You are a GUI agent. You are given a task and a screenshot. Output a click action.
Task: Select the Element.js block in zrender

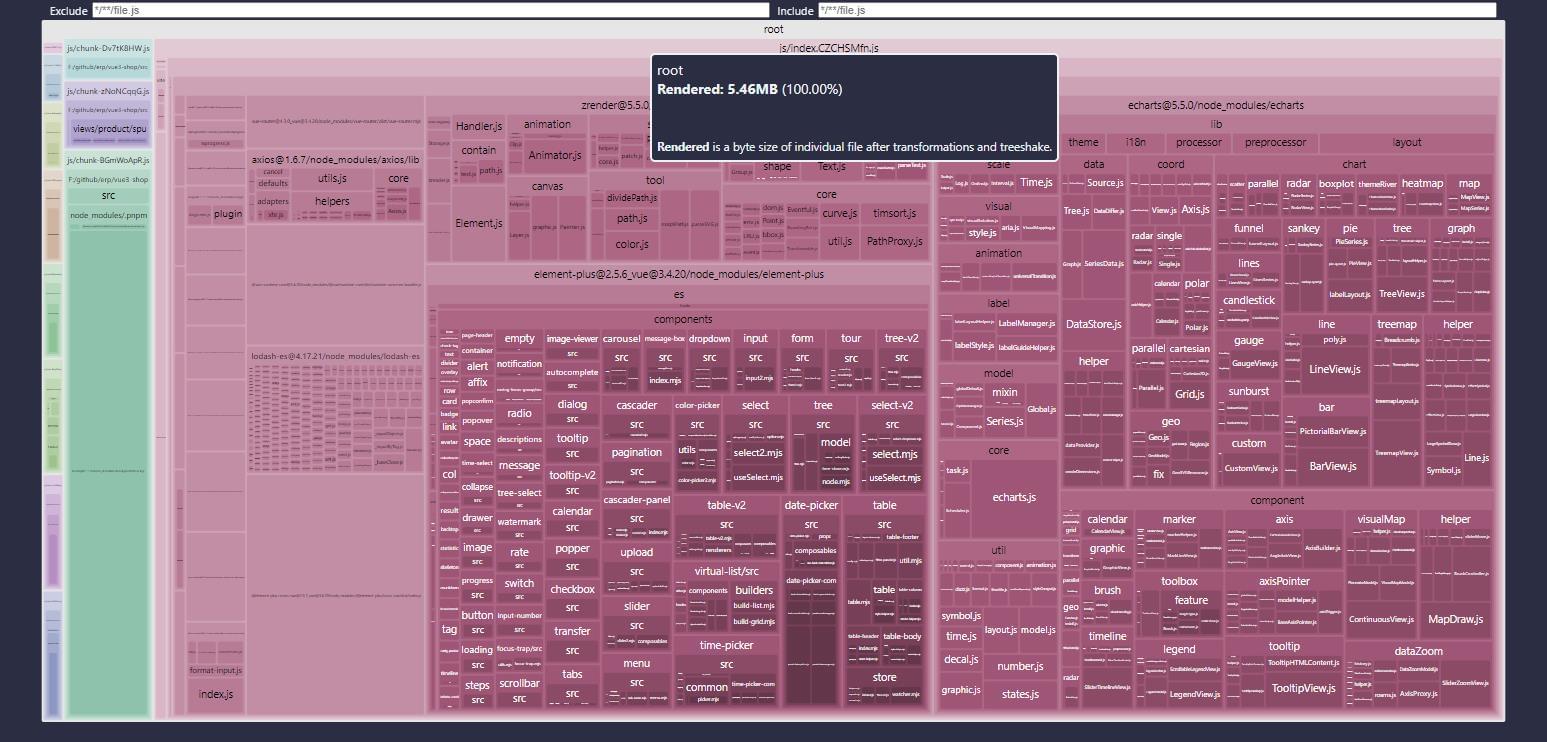478,224
